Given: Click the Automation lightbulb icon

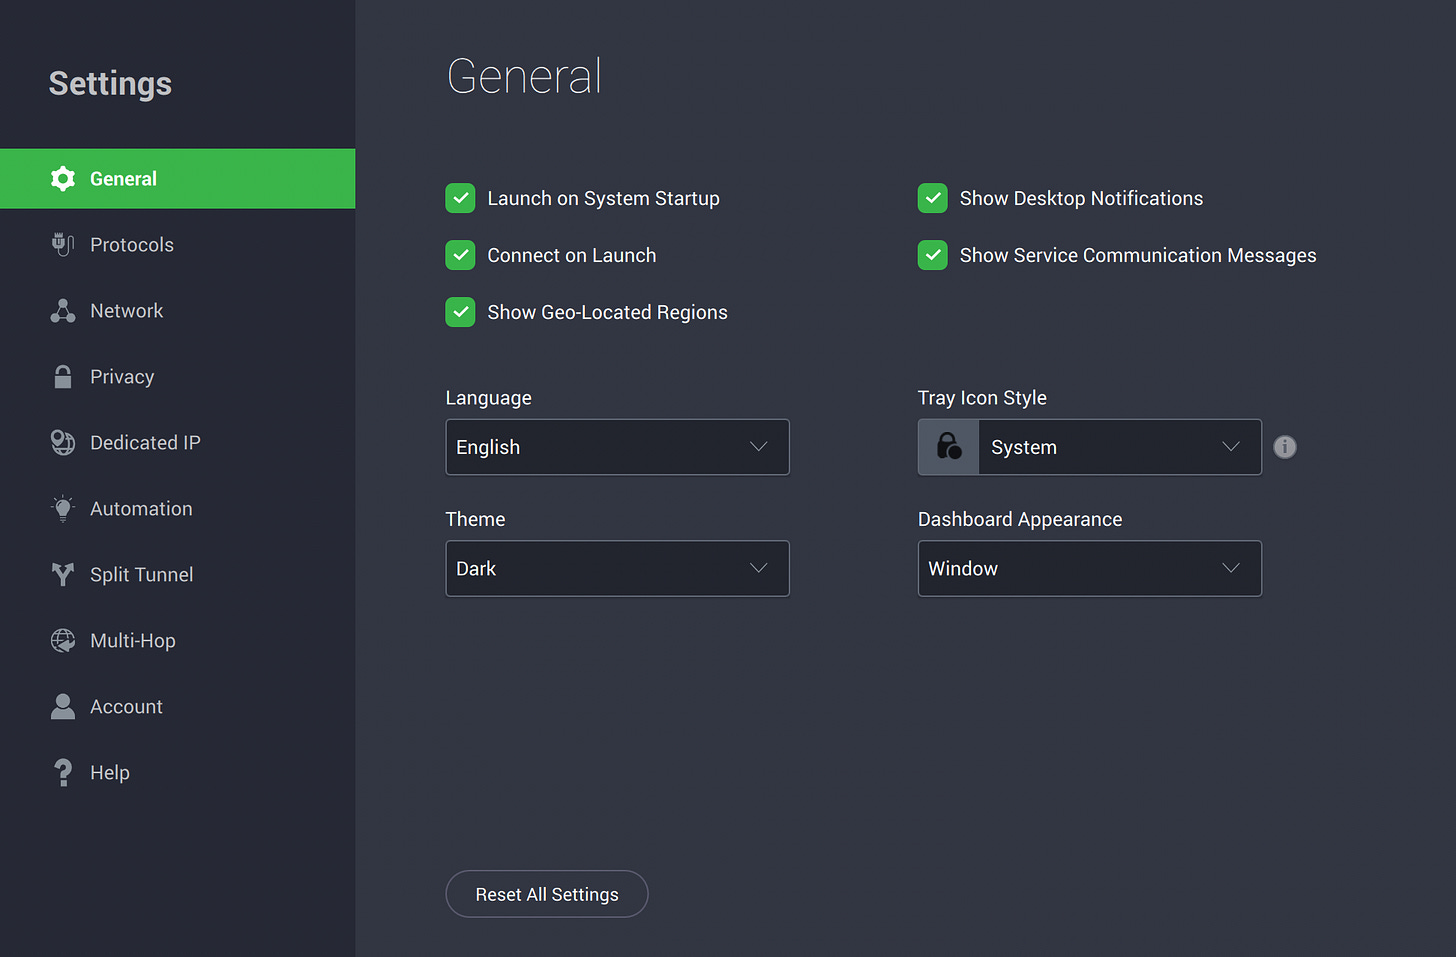Looking at the screenshot, I should coord(63,509).
